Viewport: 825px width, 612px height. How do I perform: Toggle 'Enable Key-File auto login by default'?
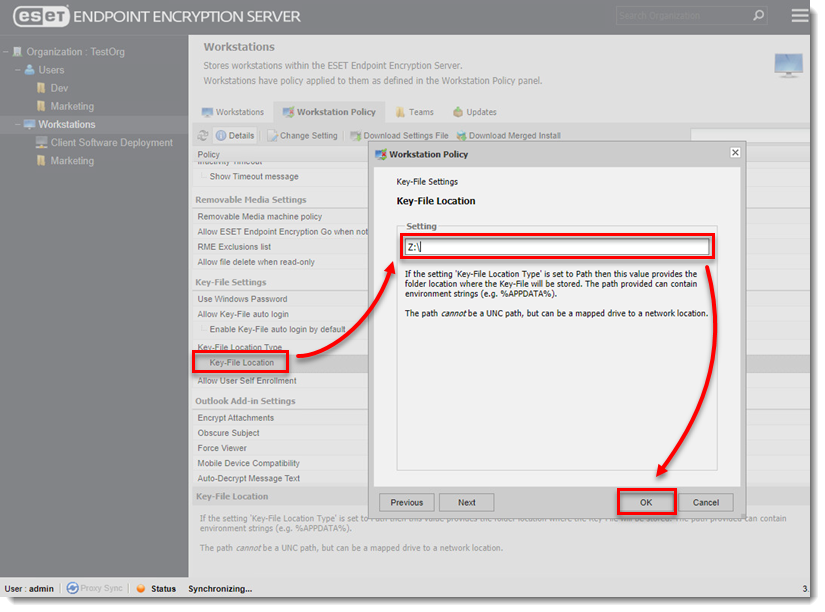pyautogui.click(x=204, y=329)
